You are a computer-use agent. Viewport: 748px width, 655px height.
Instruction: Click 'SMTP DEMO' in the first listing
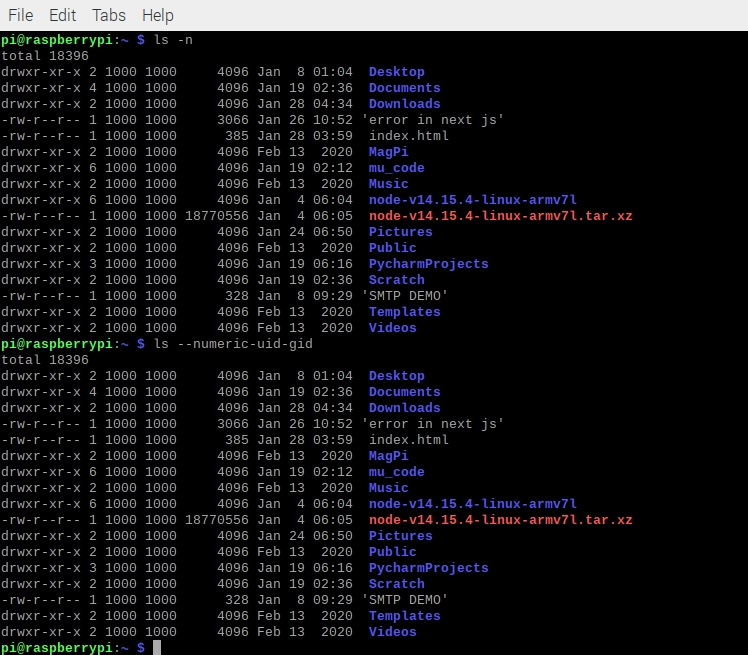[x=405, y=296]
